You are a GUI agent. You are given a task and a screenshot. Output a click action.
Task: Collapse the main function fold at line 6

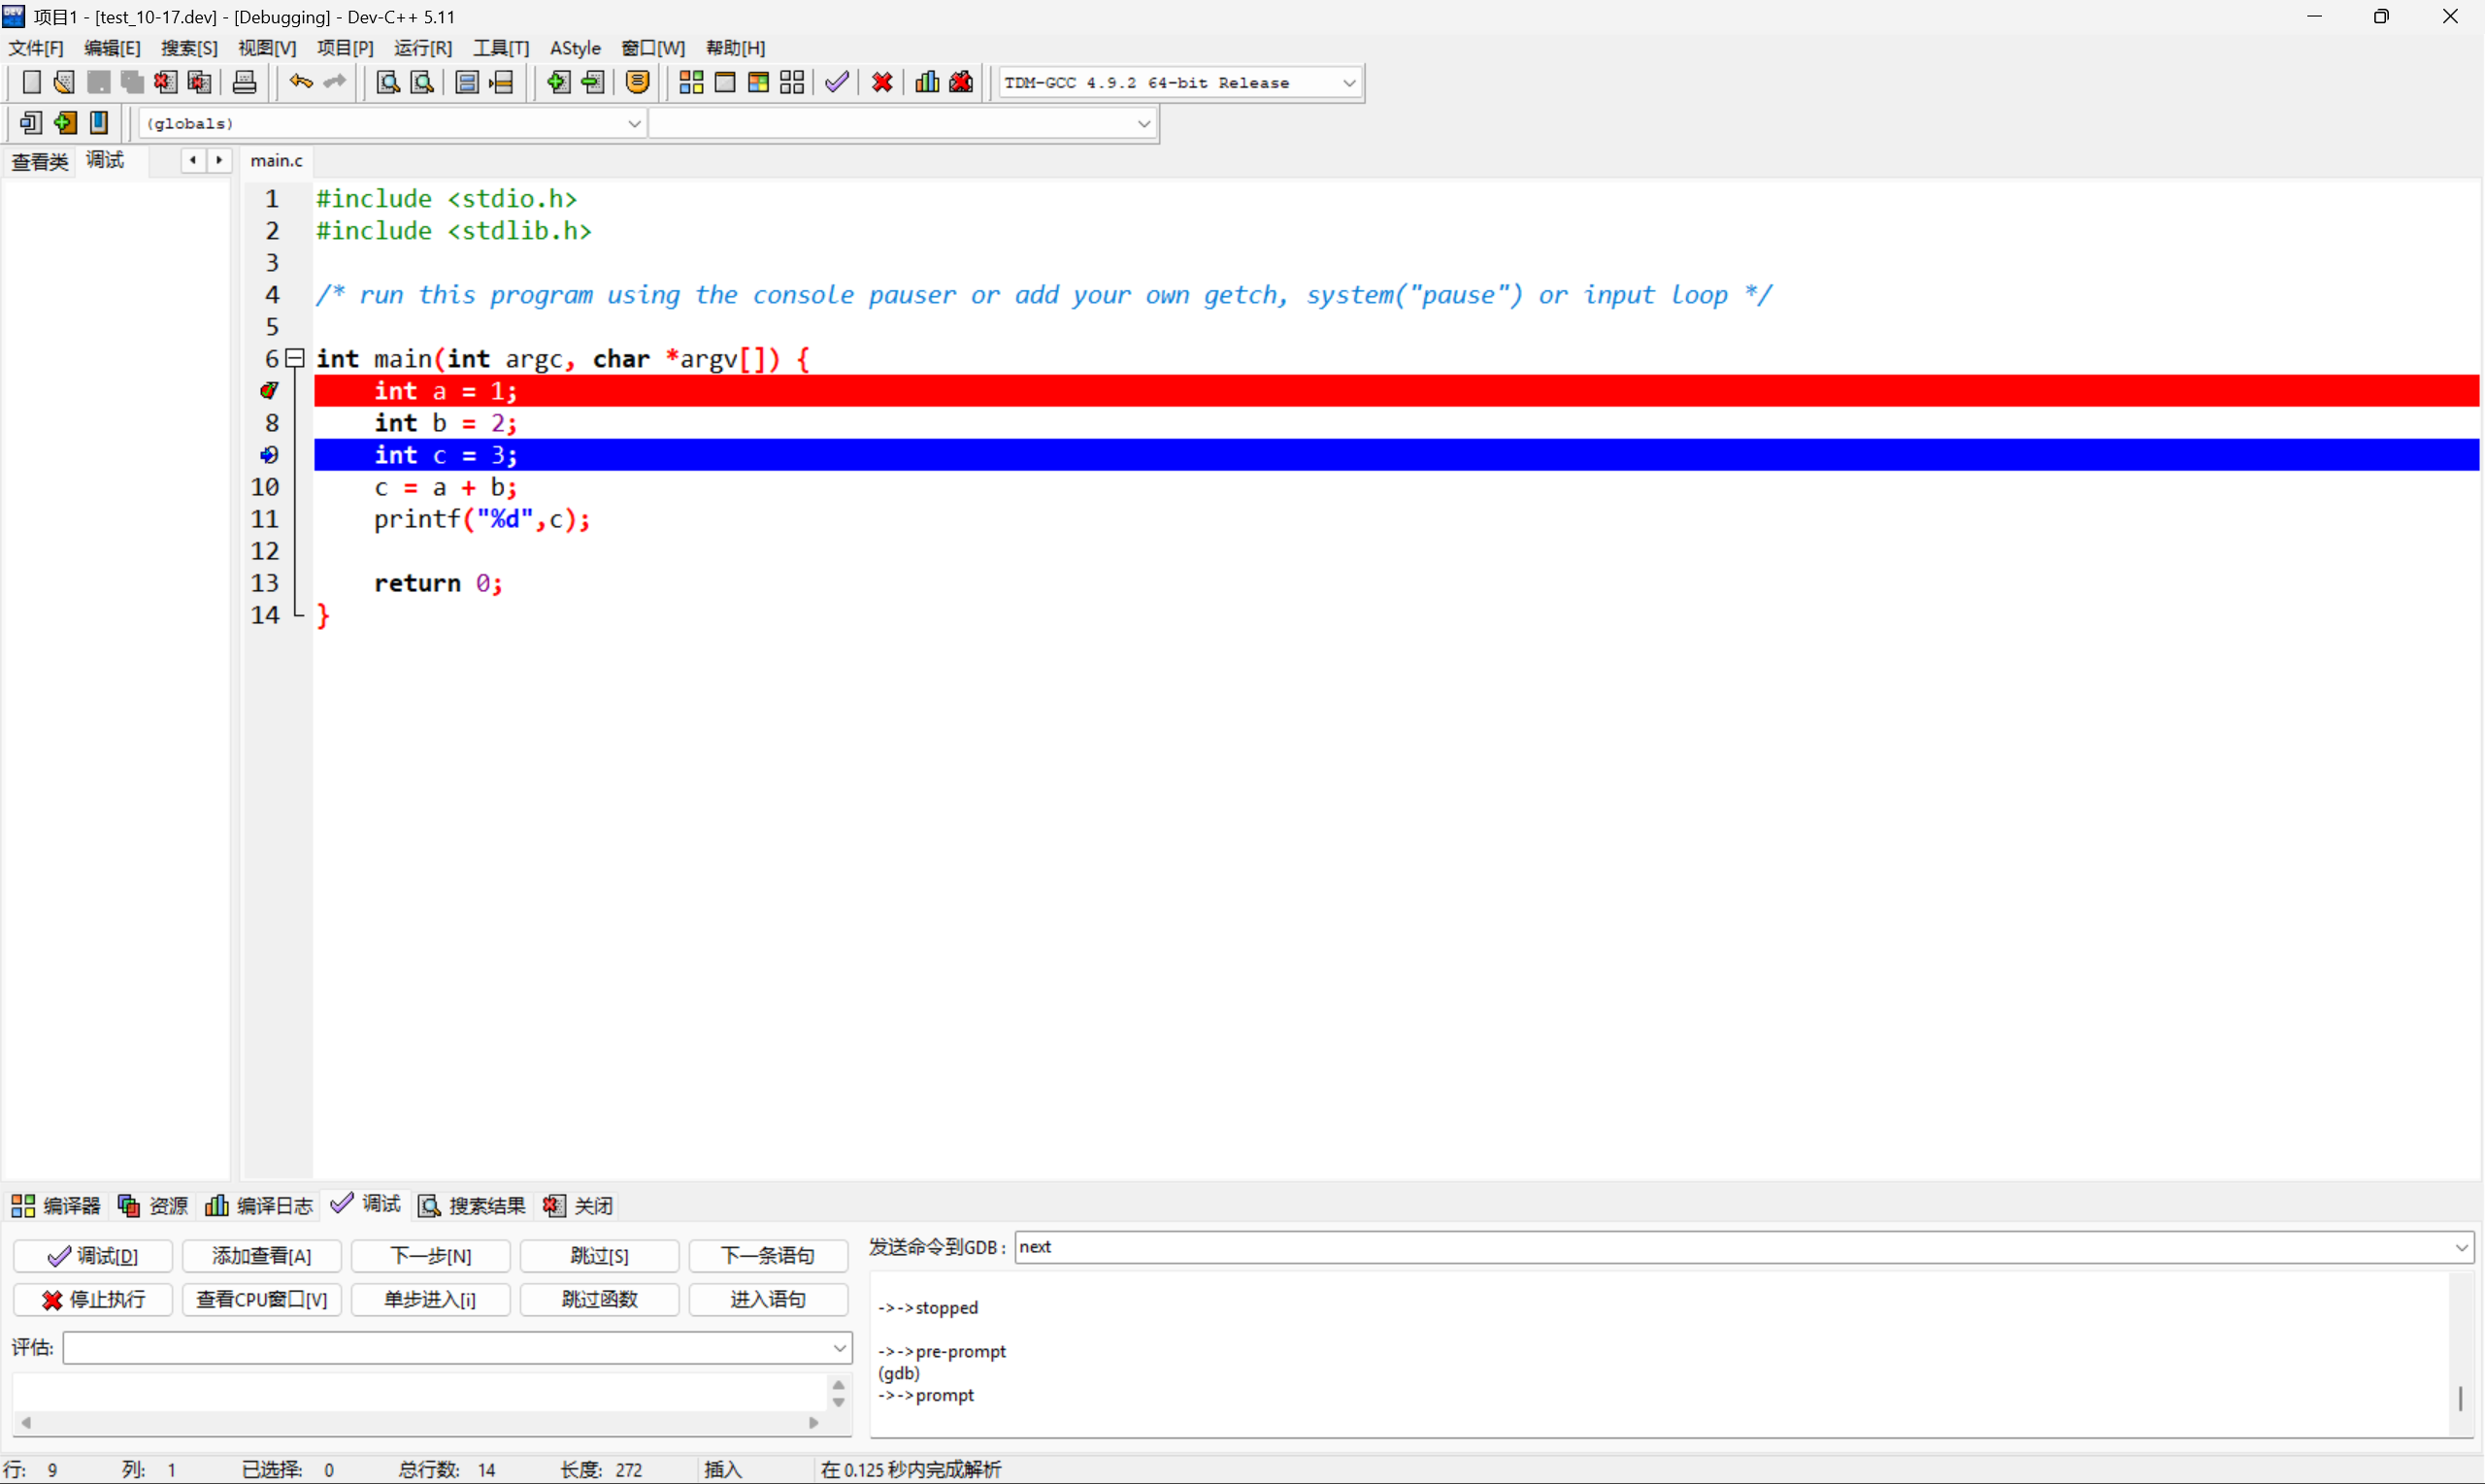click(x=295, y=358)
